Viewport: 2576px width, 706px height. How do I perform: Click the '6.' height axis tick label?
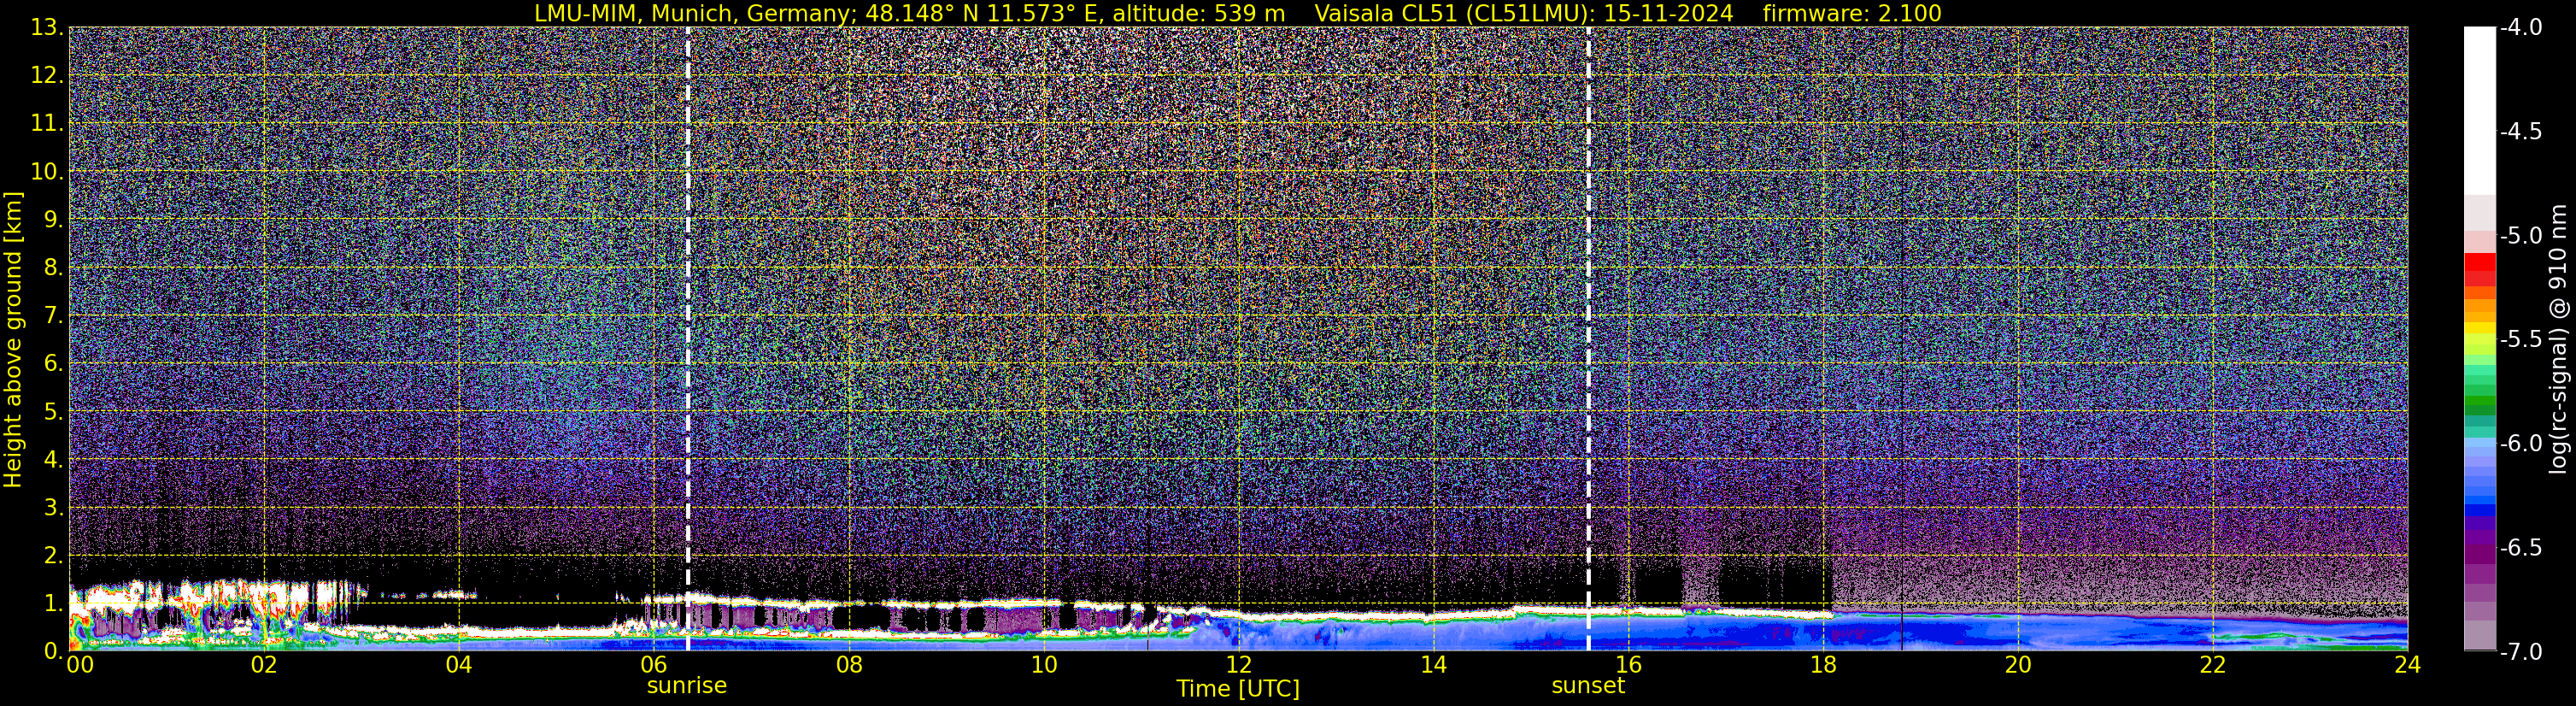click(53, 364)
